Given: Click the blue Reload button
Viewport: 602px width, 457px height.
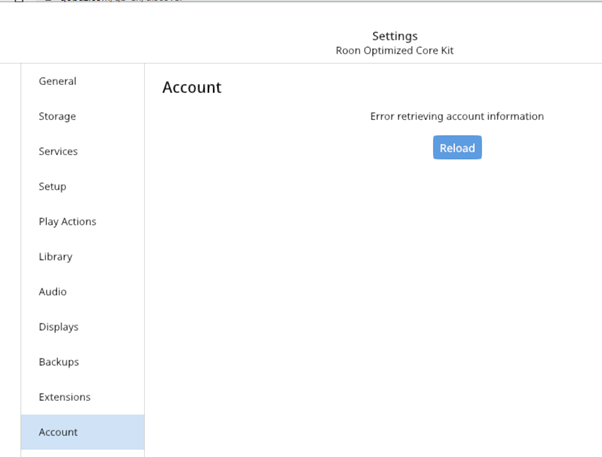Looking at the screenshot, I should click(457, 147).
